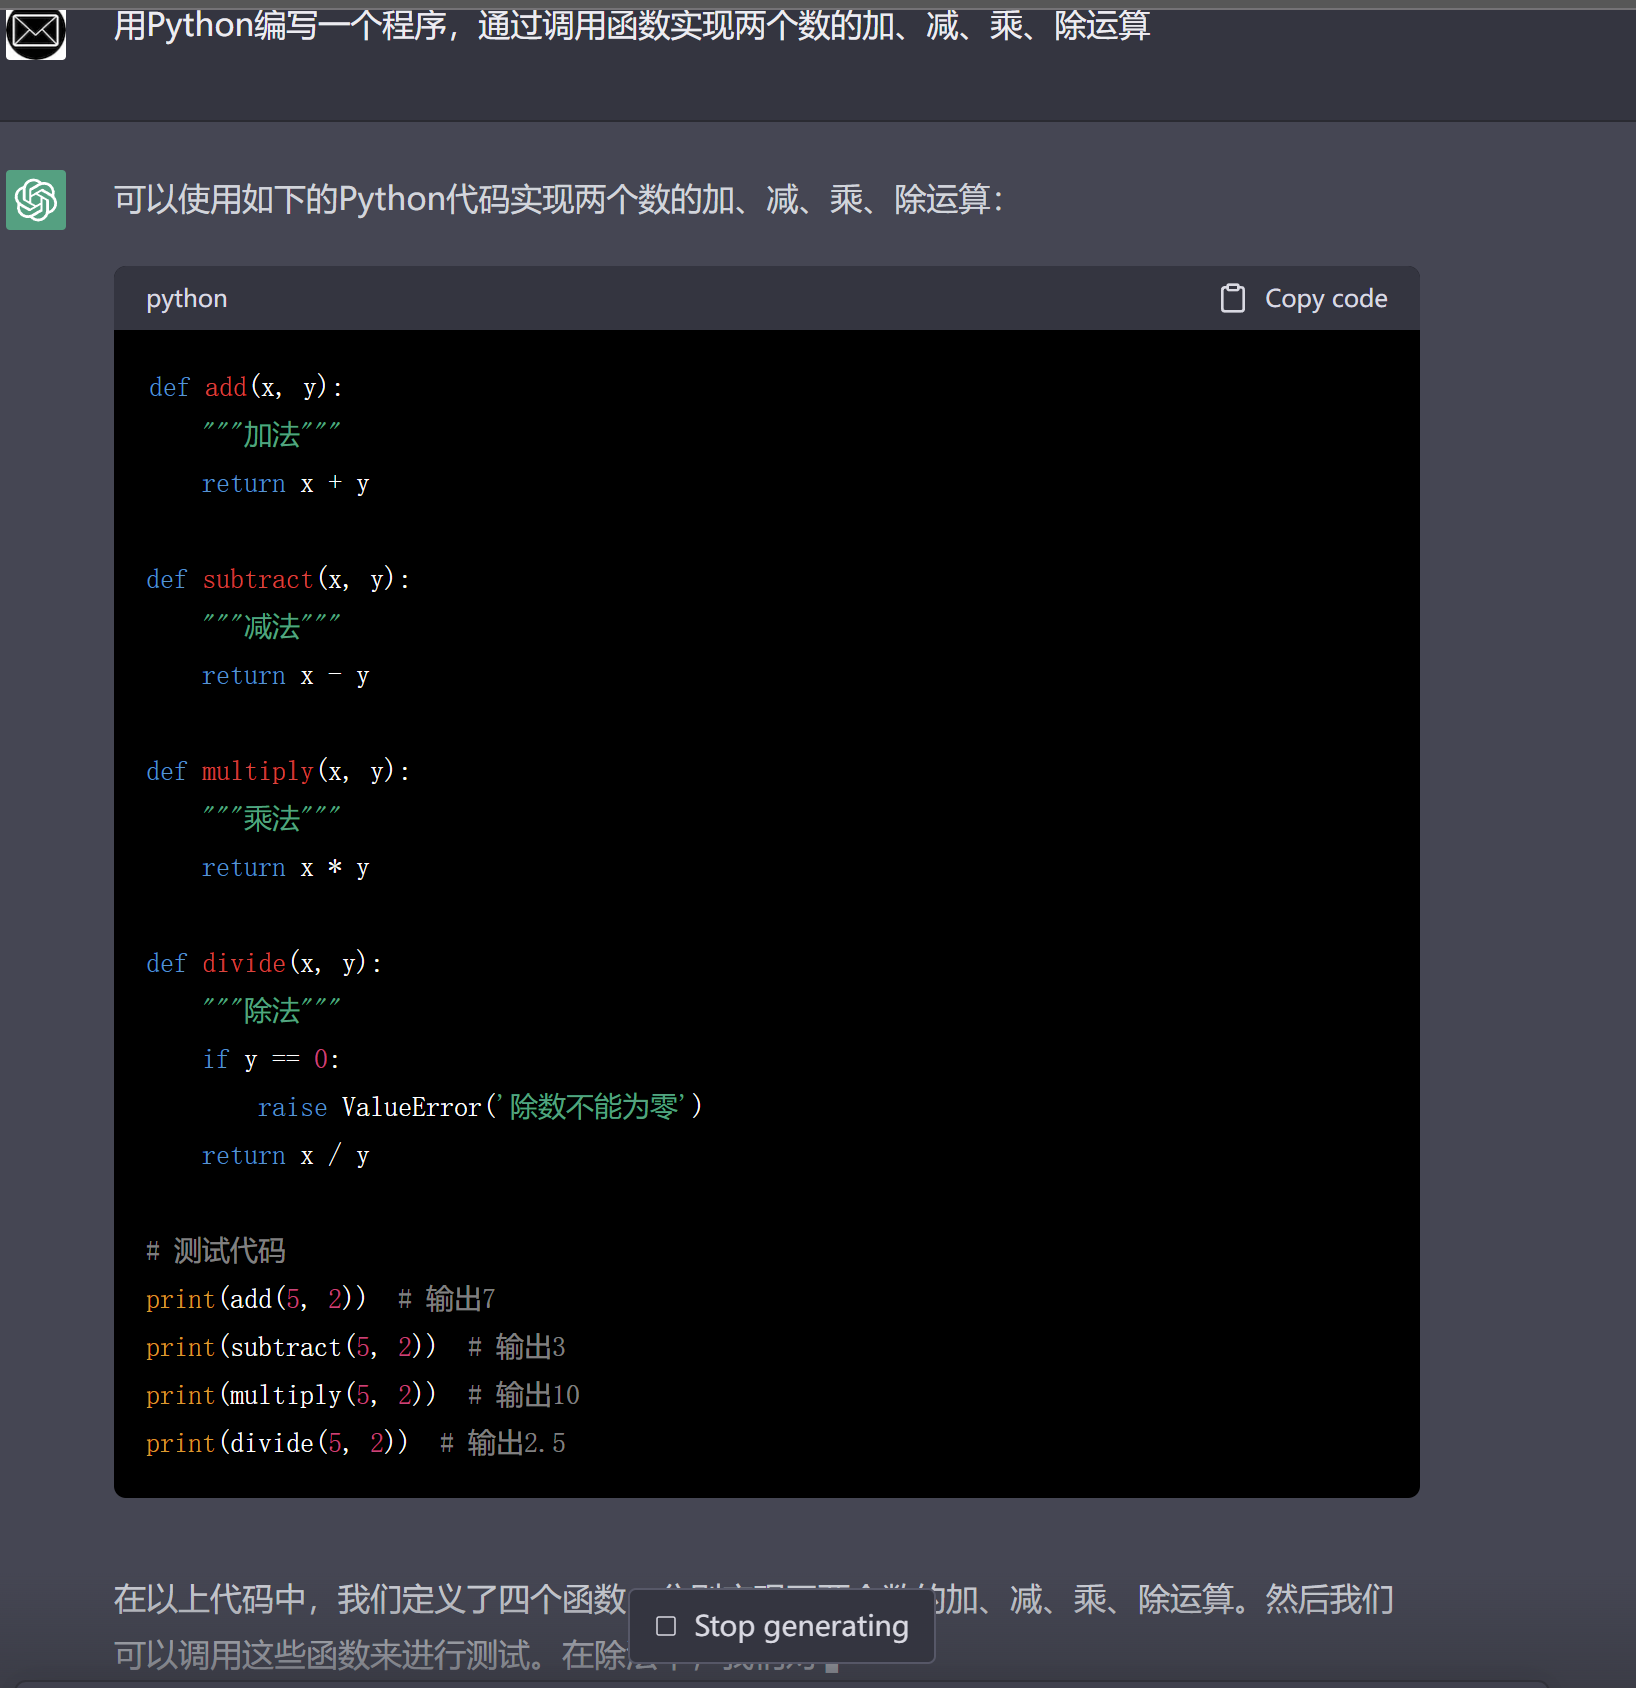Click the Copy code button
Image resolution: width=1636 pixels, height=1688 pixels.
[x=1304, y=298]
